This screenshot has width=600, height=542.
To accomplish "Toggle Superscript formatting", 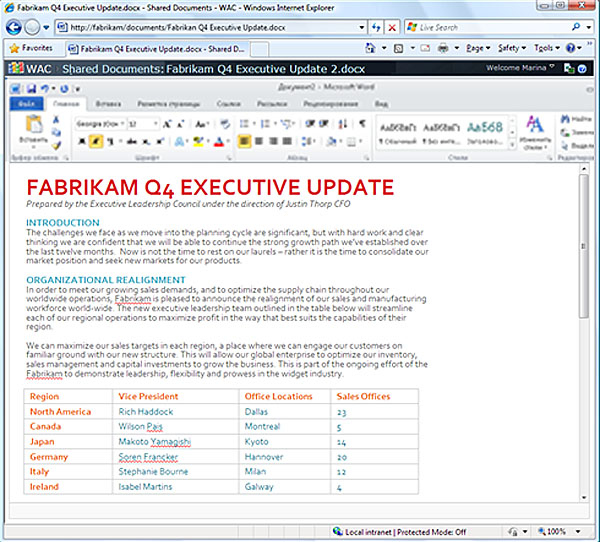I will coord(160,142).
